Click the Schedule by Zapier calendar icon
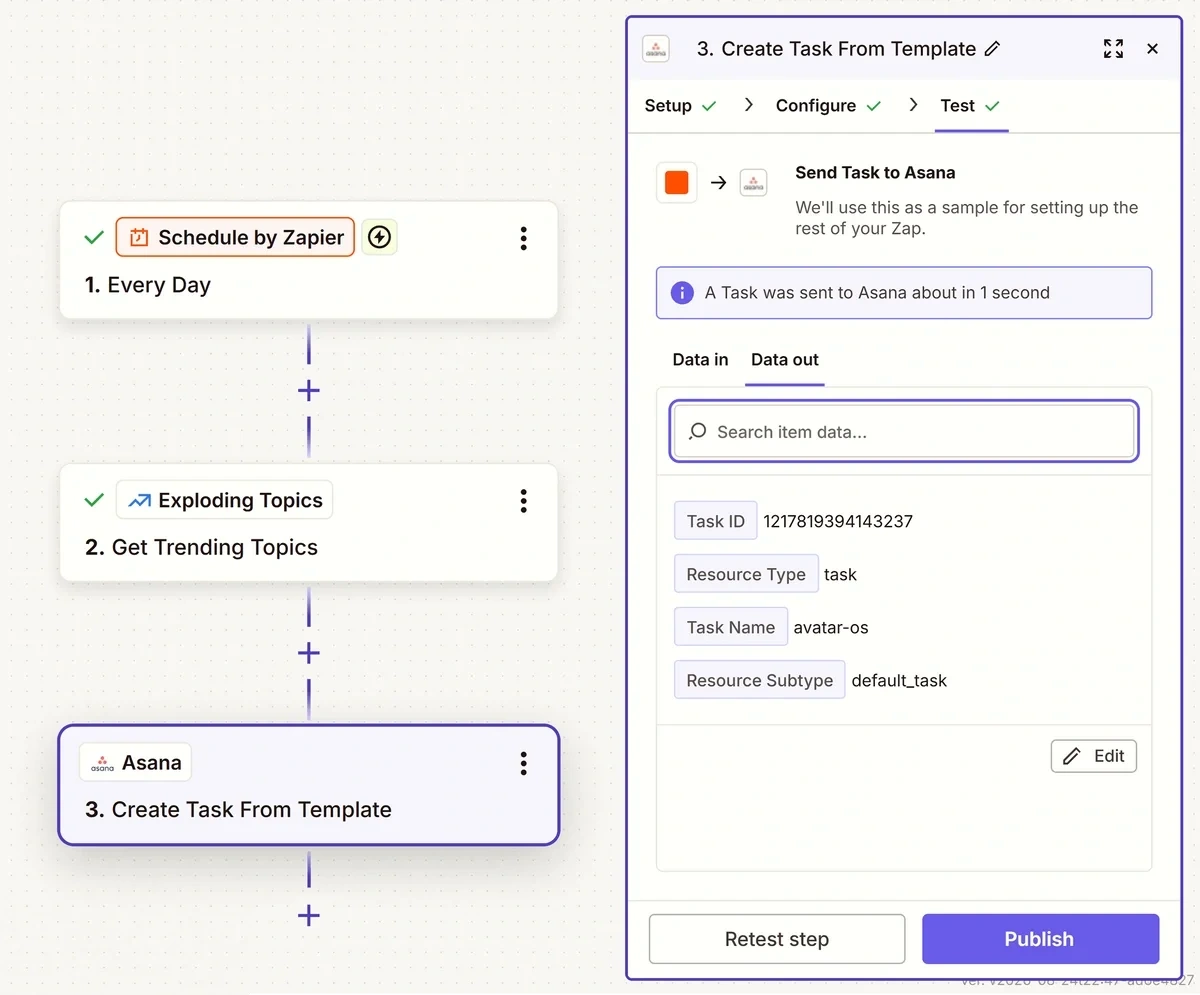The height and width of the screenshot is (995, 1200). point(139,238)
